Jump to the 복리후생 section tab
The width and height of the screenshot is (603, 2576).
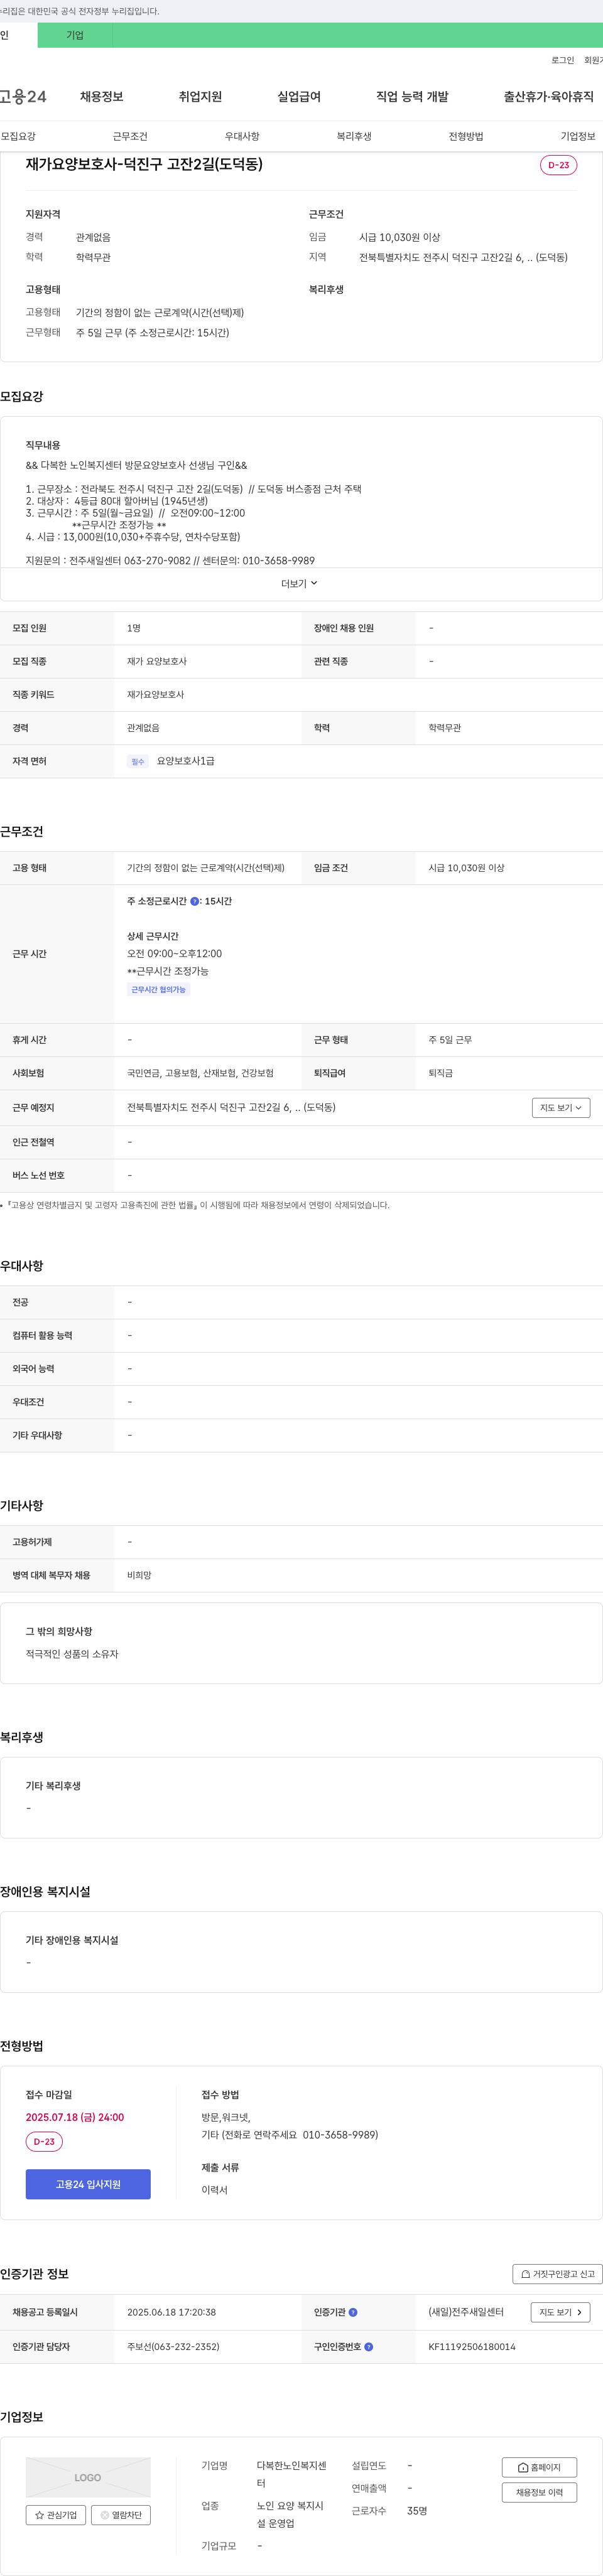tap(354, 136)
